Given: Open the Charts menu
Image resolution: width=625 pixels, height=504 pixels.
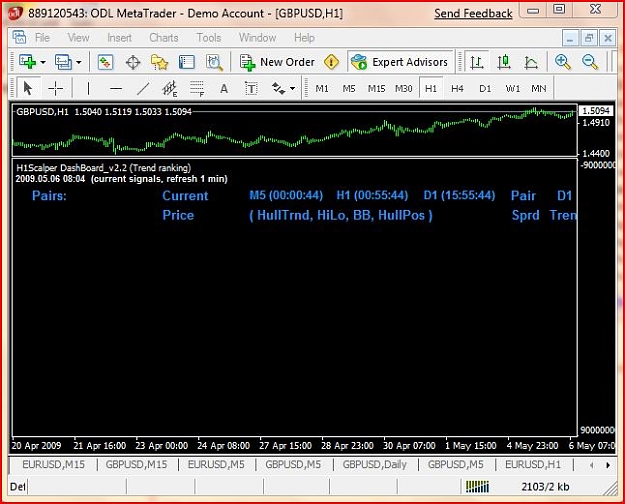Looking at the screenshot, I should [x=163, y=38].
